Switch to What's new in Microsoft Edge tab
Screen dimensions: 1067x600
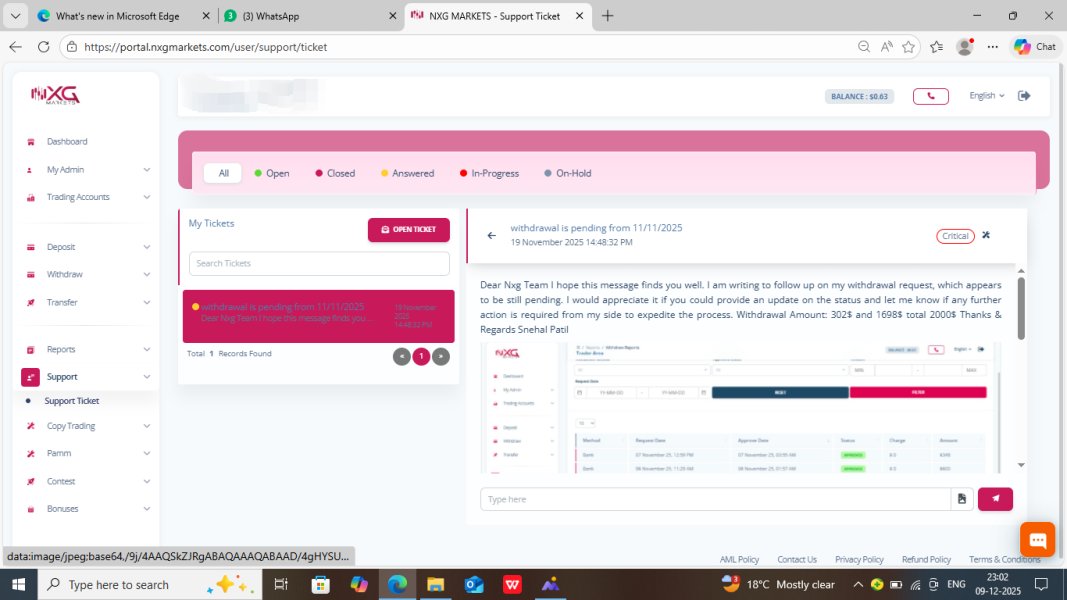point(124,16)
